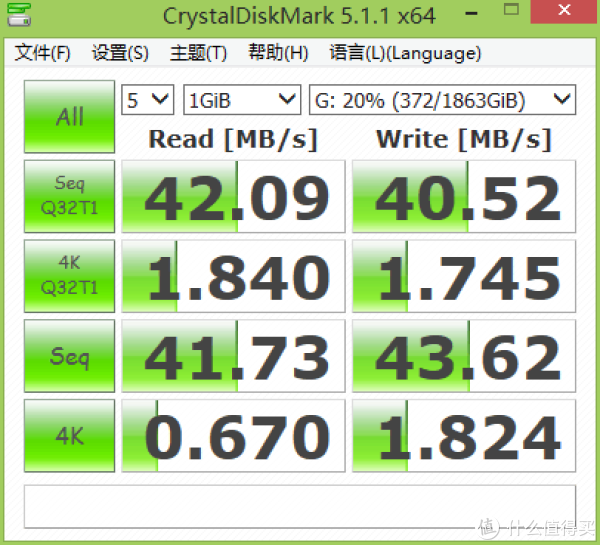600x545 pixels.
Task: Select the Seq read result 41.73
Action: (x=233, y=356)
